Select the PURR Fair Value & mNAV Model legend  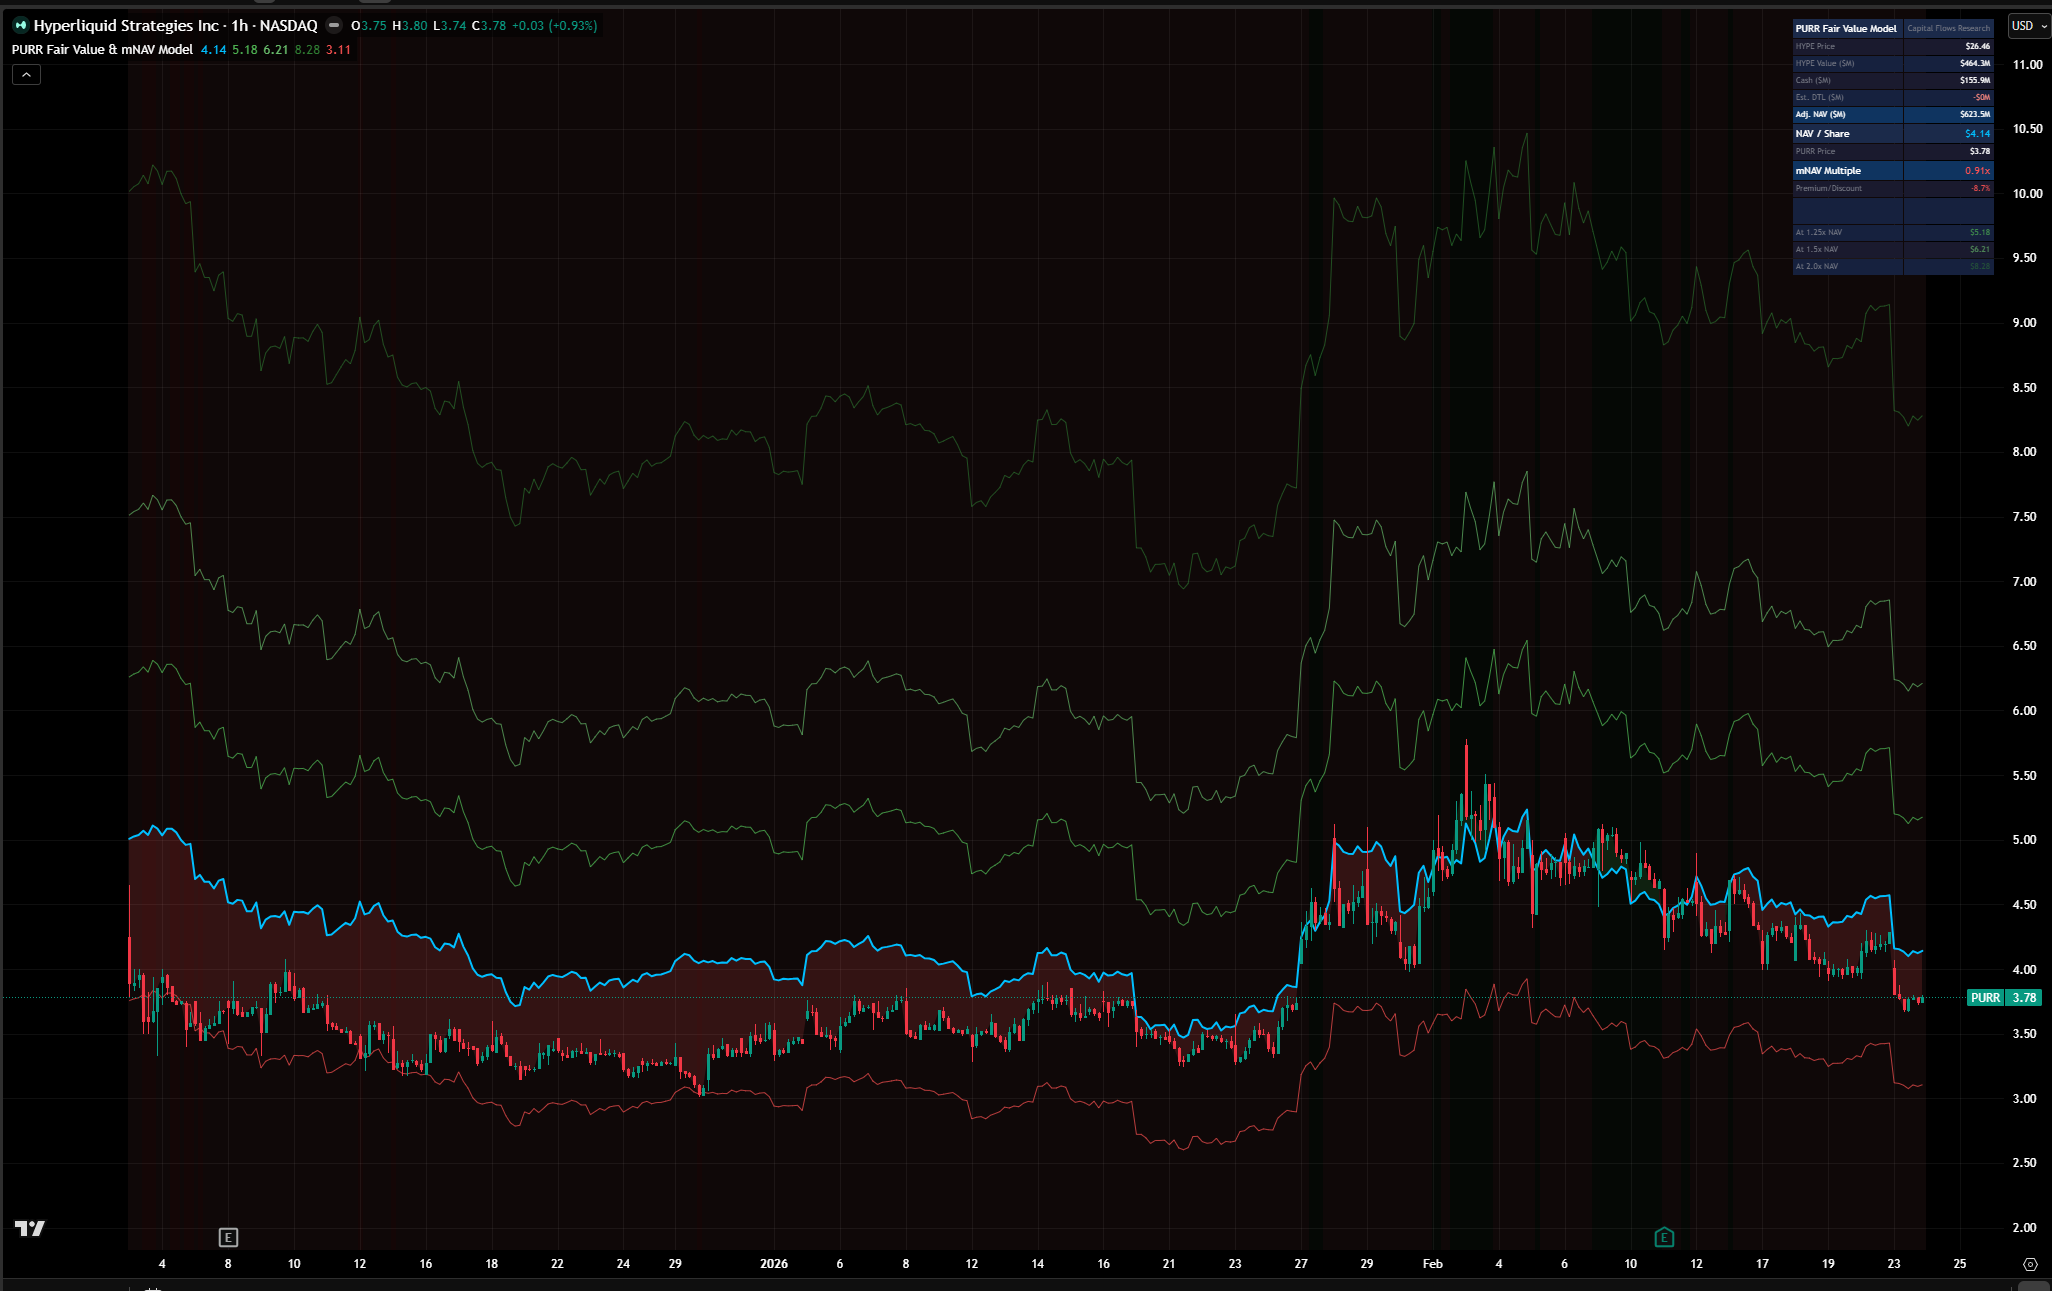pyautogui.click(x=102, y=50)
